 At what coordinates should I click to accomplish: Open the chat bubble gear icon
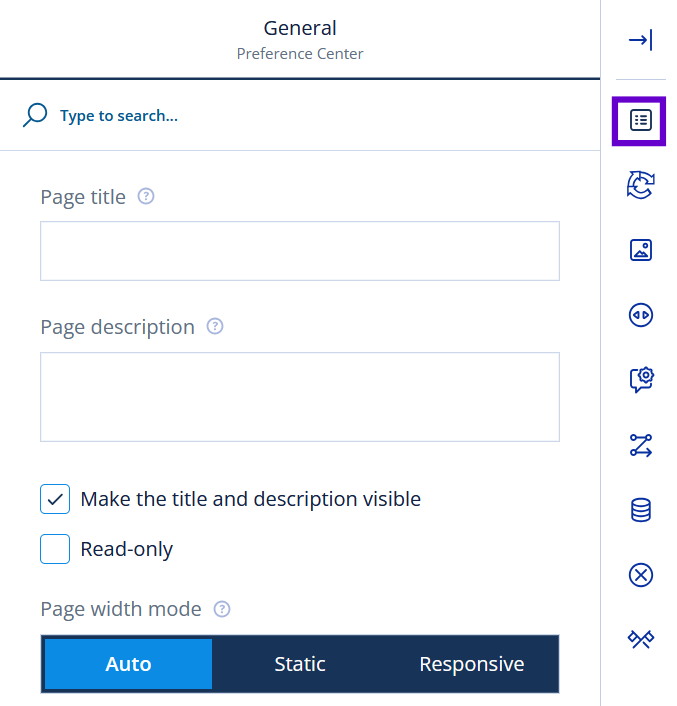(x=641, y=380)
